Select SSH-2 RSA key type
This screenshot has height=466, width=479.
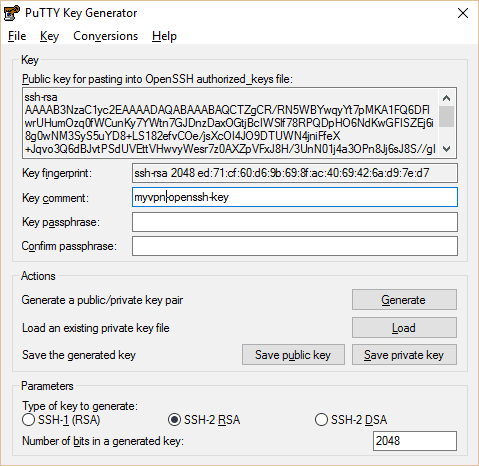204,420
